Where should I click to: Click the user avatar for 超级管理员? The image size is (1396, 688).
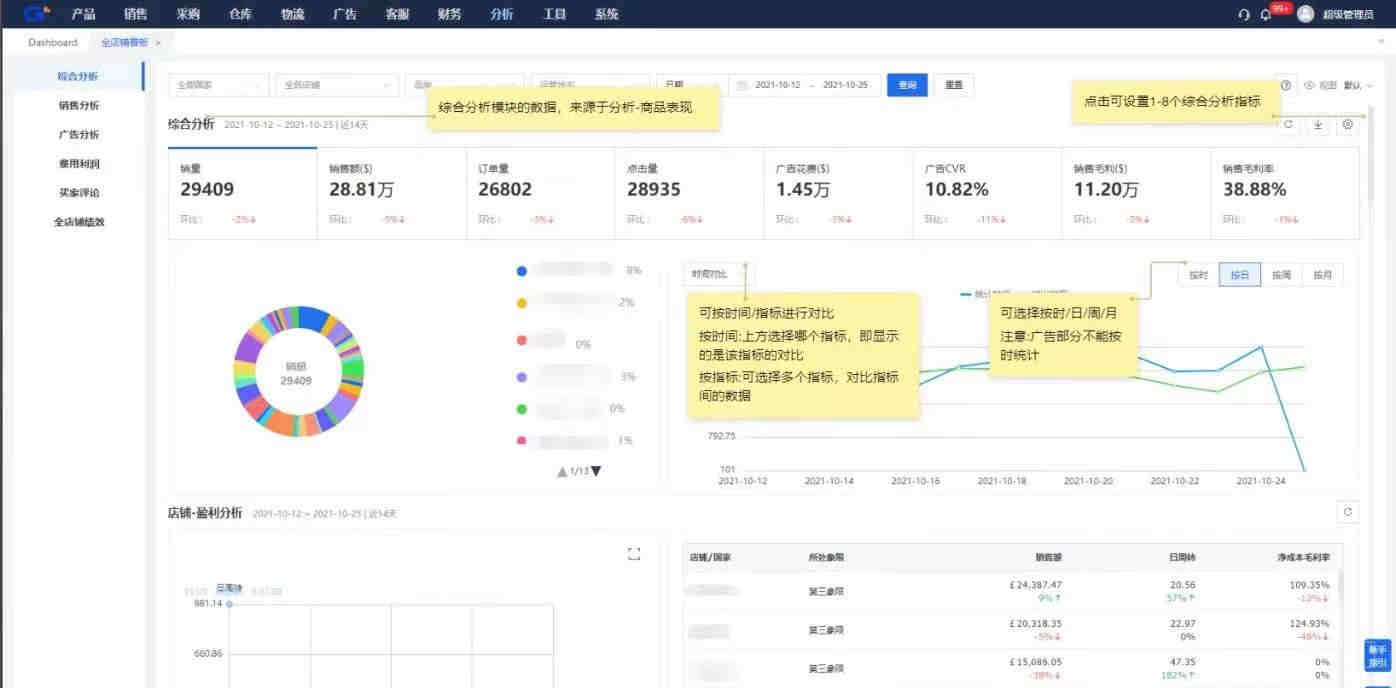(x=1305, y=14)
